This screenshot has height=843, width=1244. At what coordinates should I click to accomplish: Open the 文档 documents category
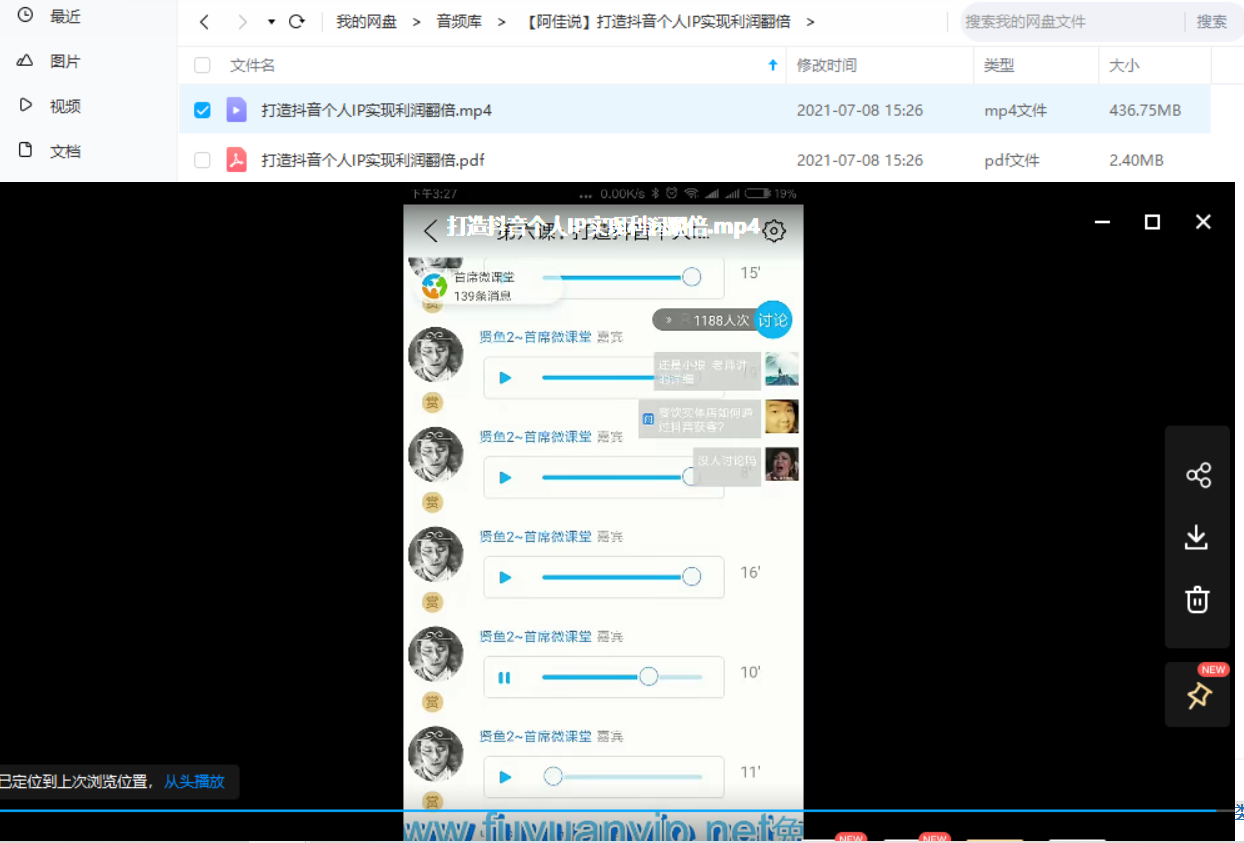click(64, 151)
